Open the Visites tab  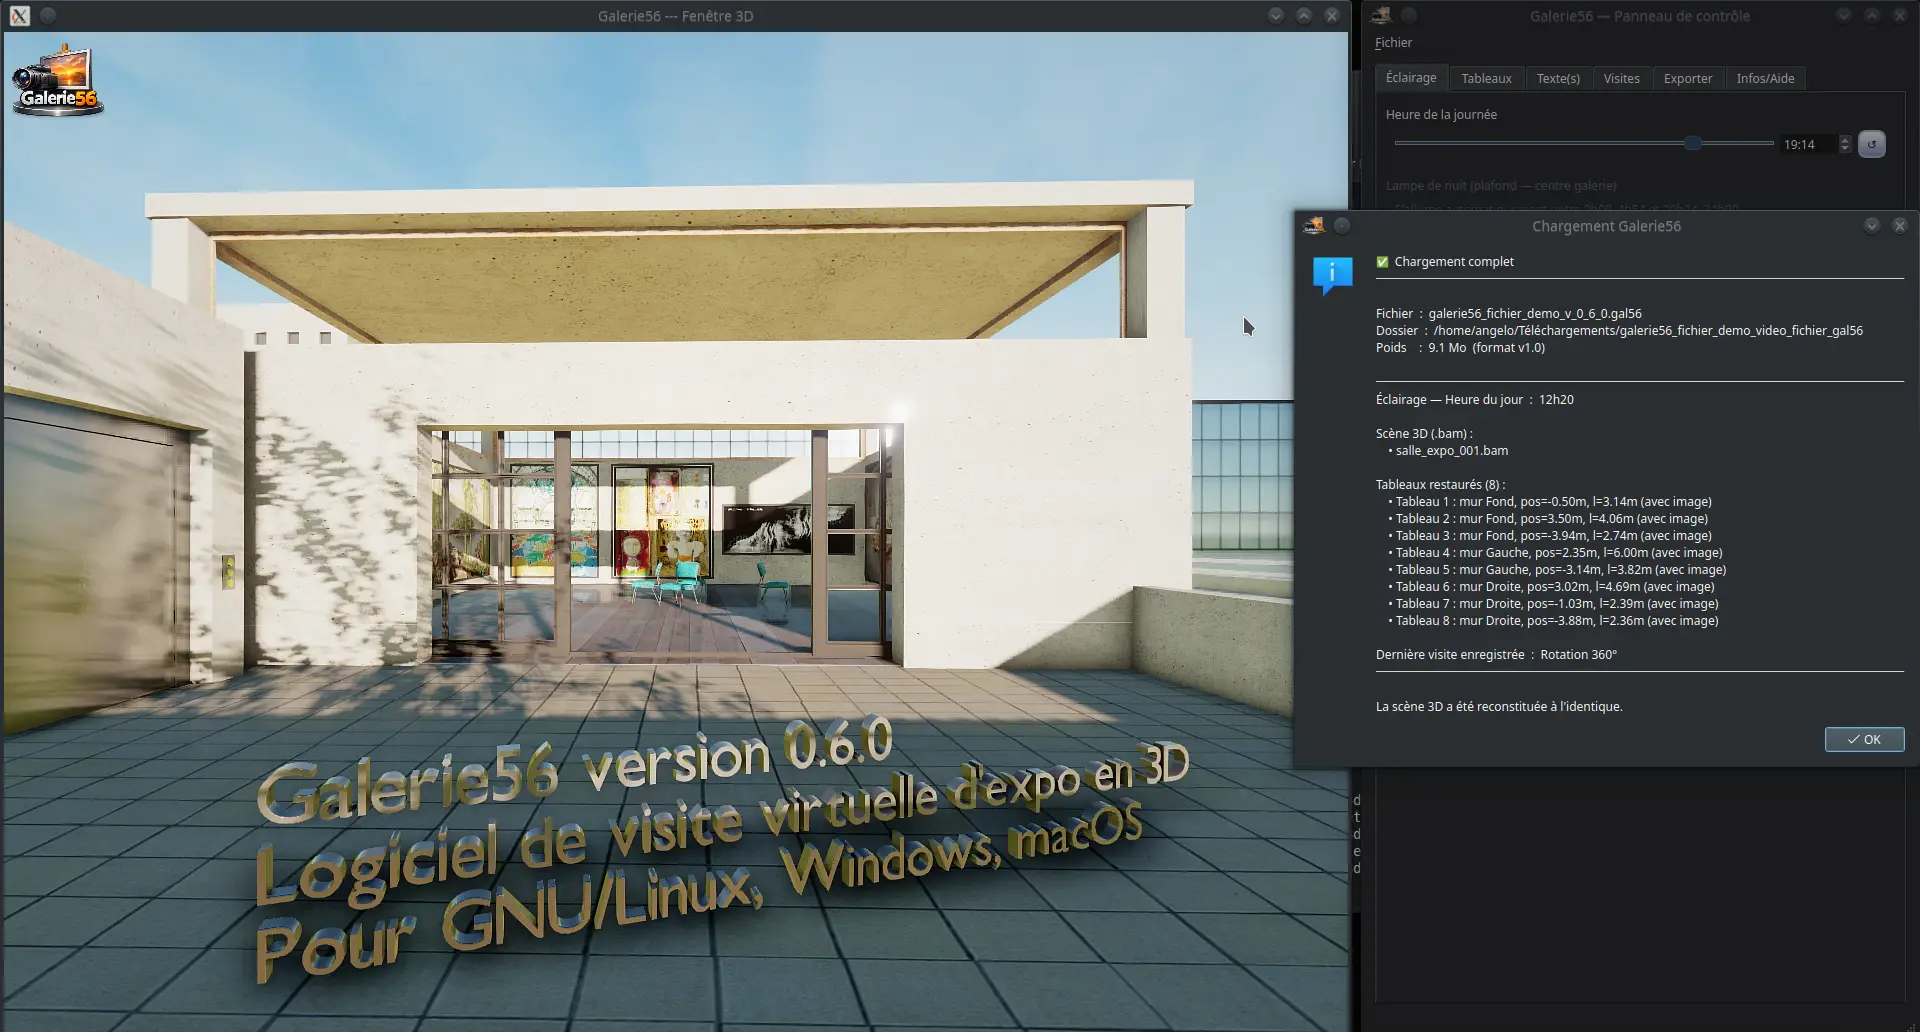pos(1621,78)
